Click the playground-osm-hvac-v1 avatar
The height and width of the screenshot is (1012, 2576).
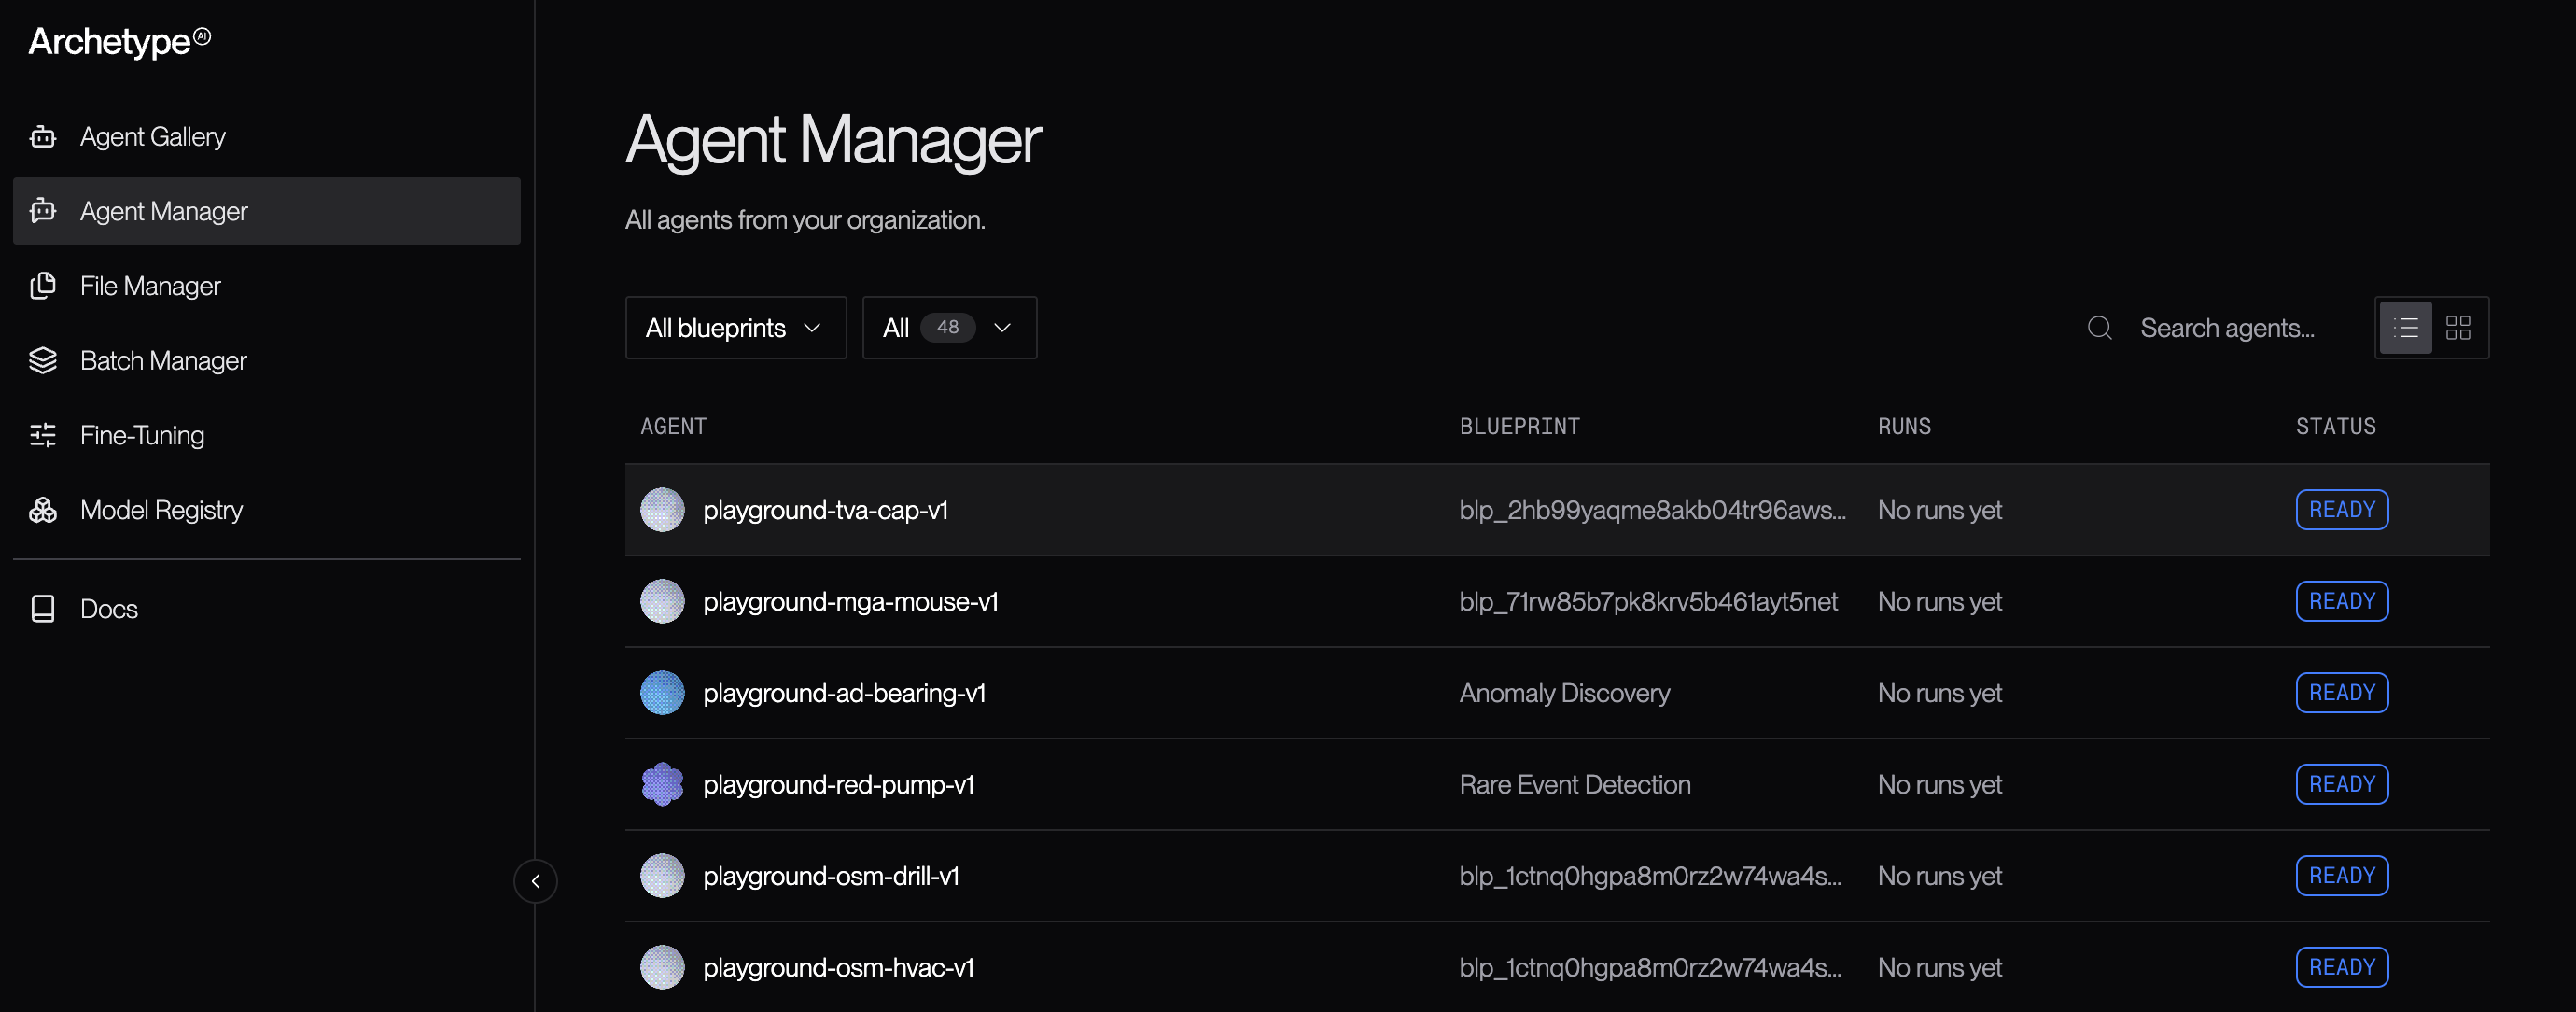tap(662, 967)
